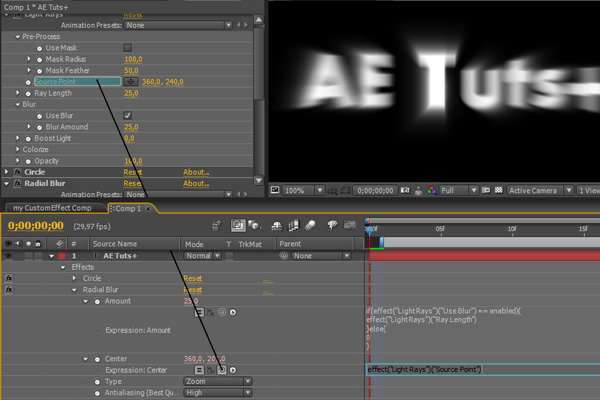This screenshot has width=600, height=400.
Task: Enable frame blending icon in timeline toolbar
Action: 293,225
